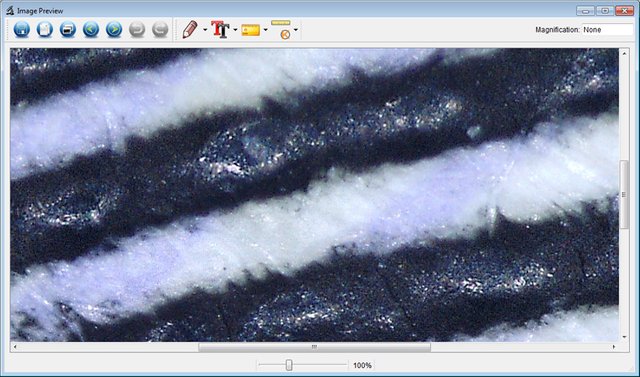Click the scroll left arrow

point(15,347)
